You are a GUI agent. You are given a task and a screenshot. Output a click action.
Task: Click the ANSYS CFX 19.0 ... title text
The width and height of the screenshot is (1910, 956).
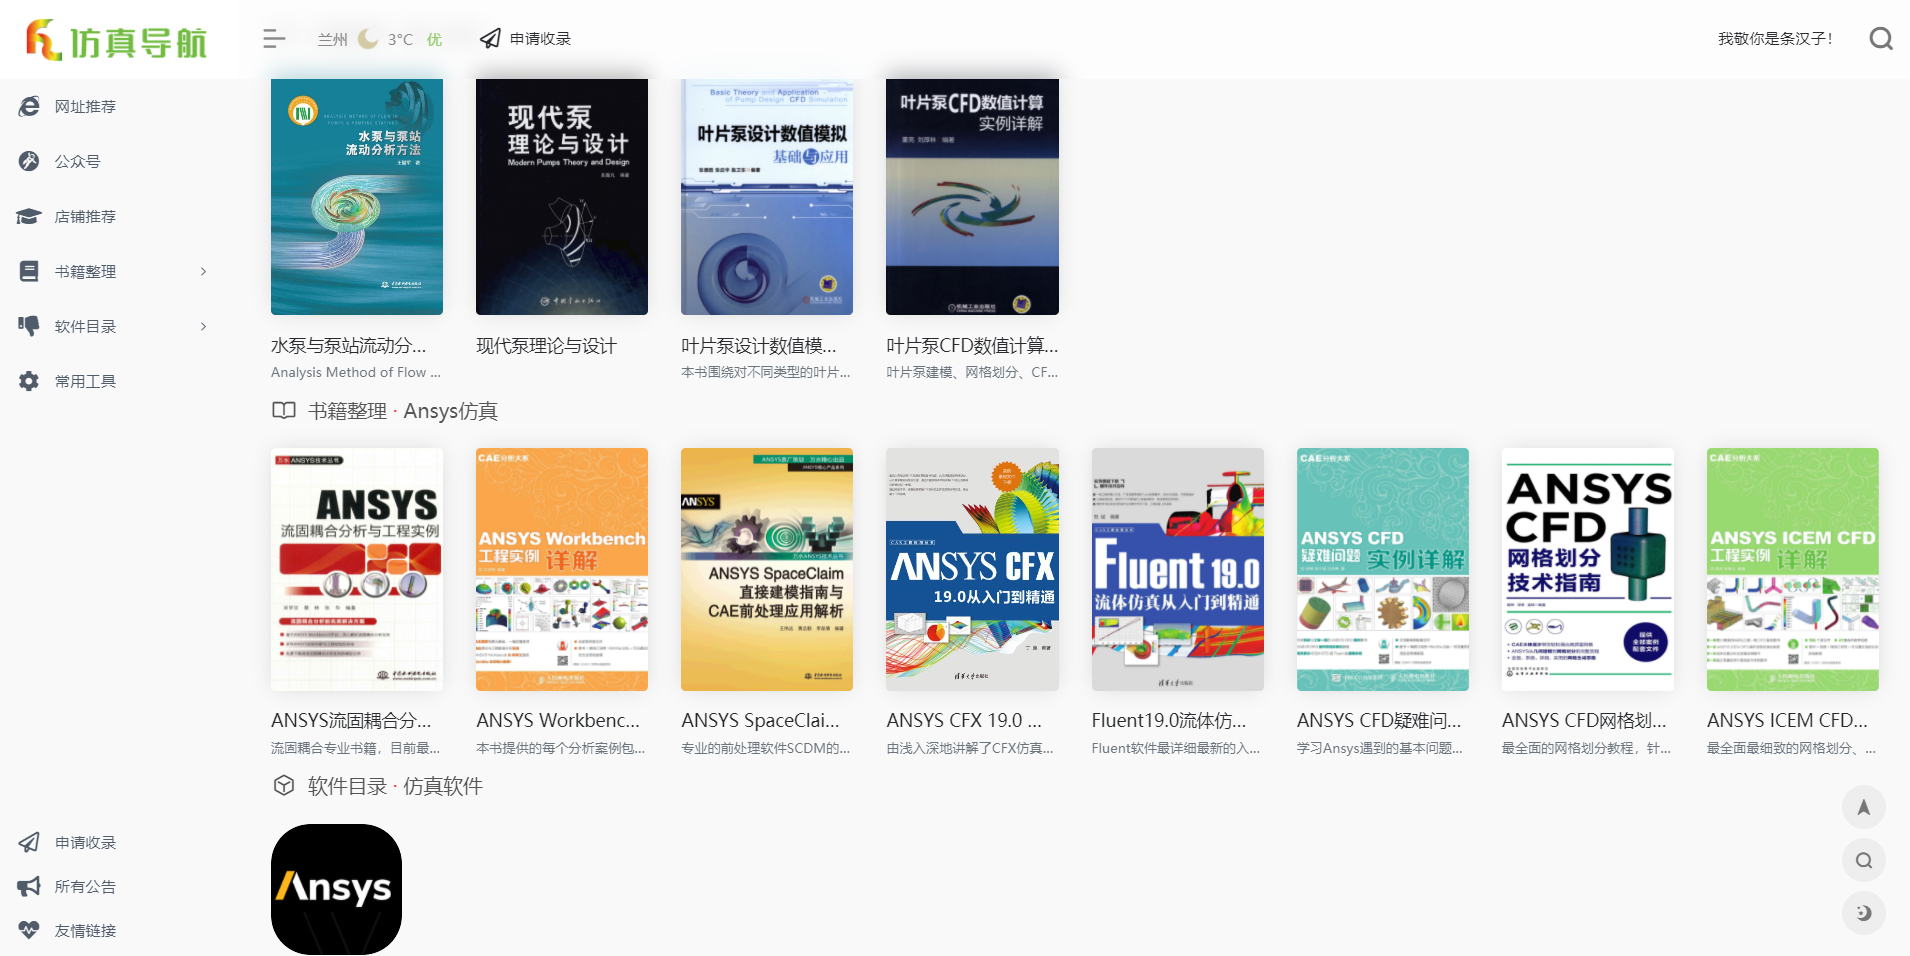[x=964, y=720]
